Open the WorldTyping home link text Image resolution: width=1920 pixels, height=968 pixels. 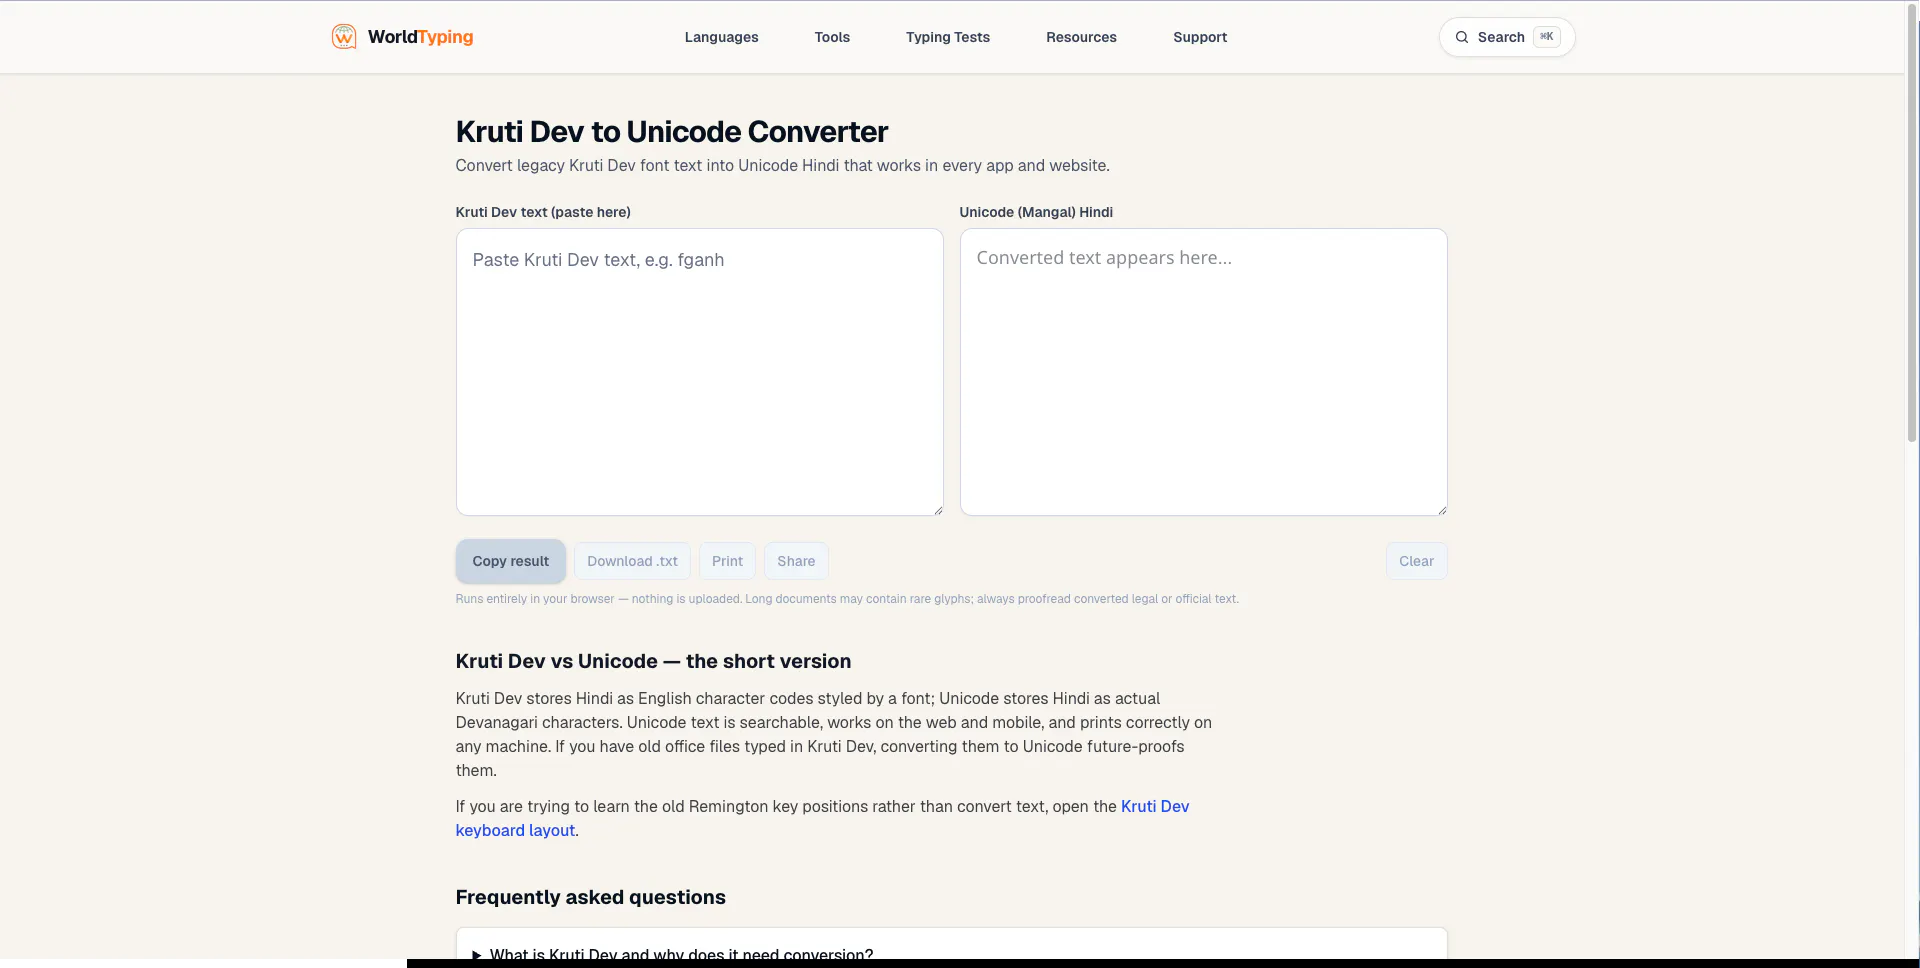point(420,37)
